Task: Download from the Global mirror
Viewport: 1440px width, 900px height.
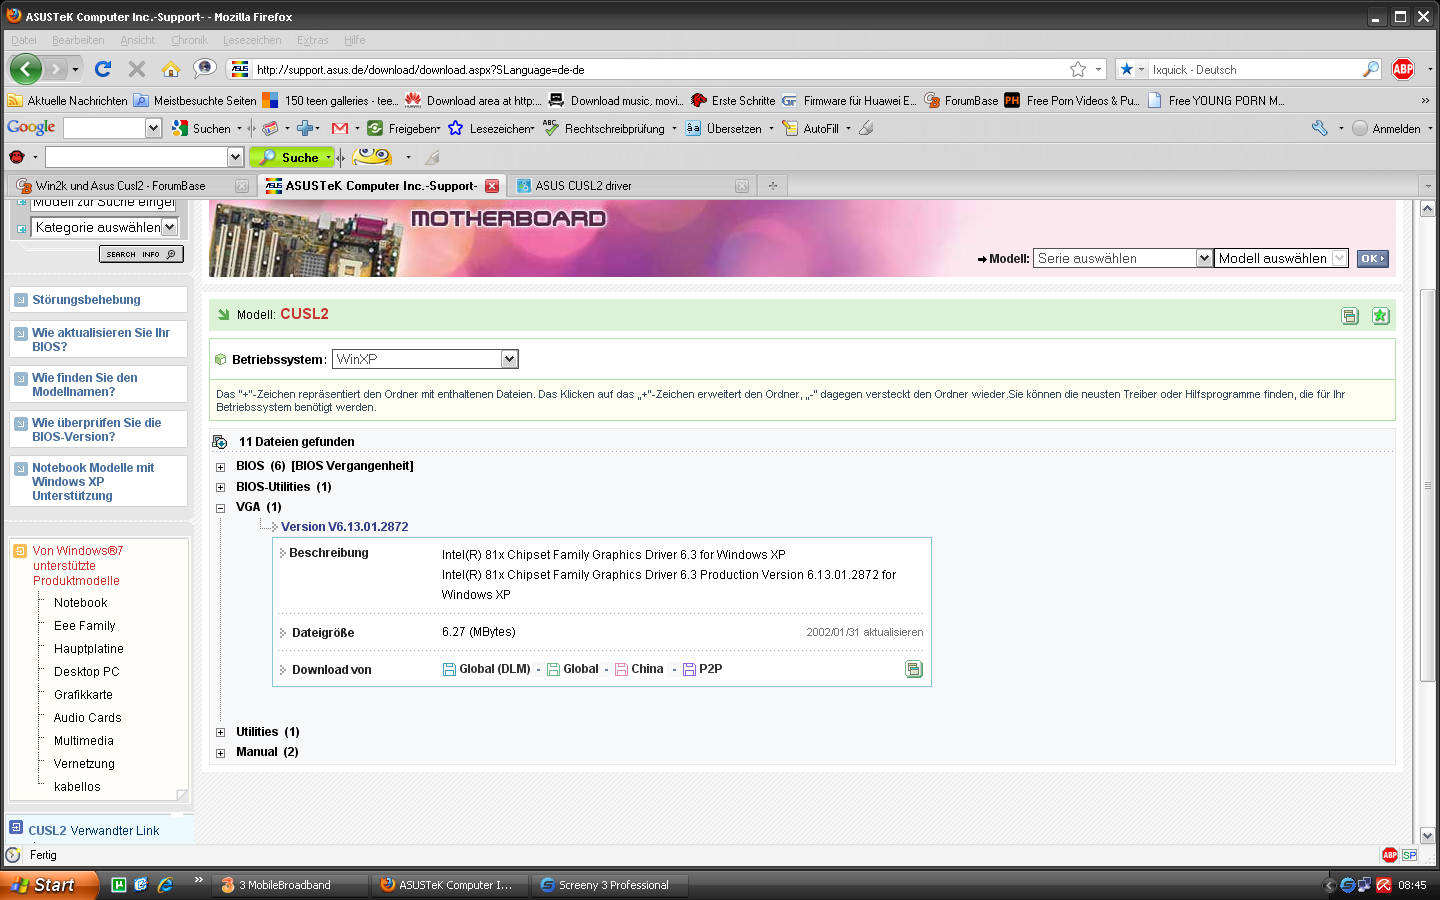Action: (573, 669)
